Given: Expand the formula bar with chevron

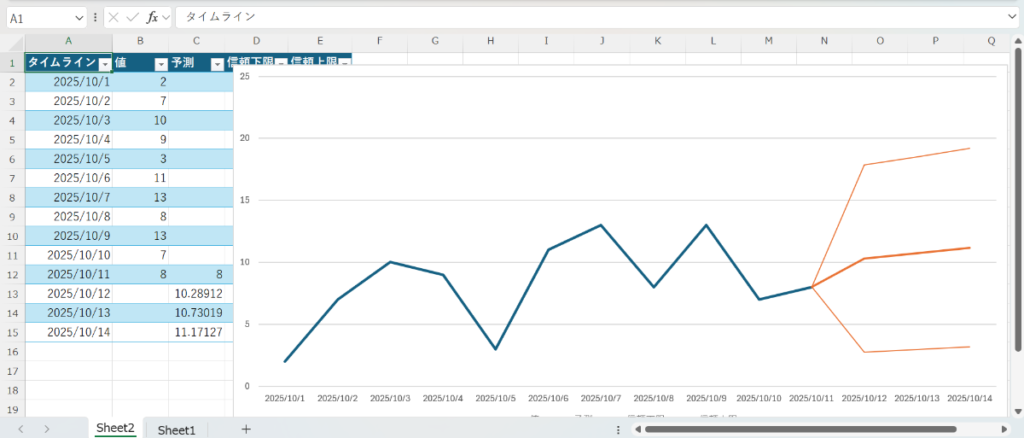Looking at the screenshot, I should pyautogui.click(x=1011, y=18).
